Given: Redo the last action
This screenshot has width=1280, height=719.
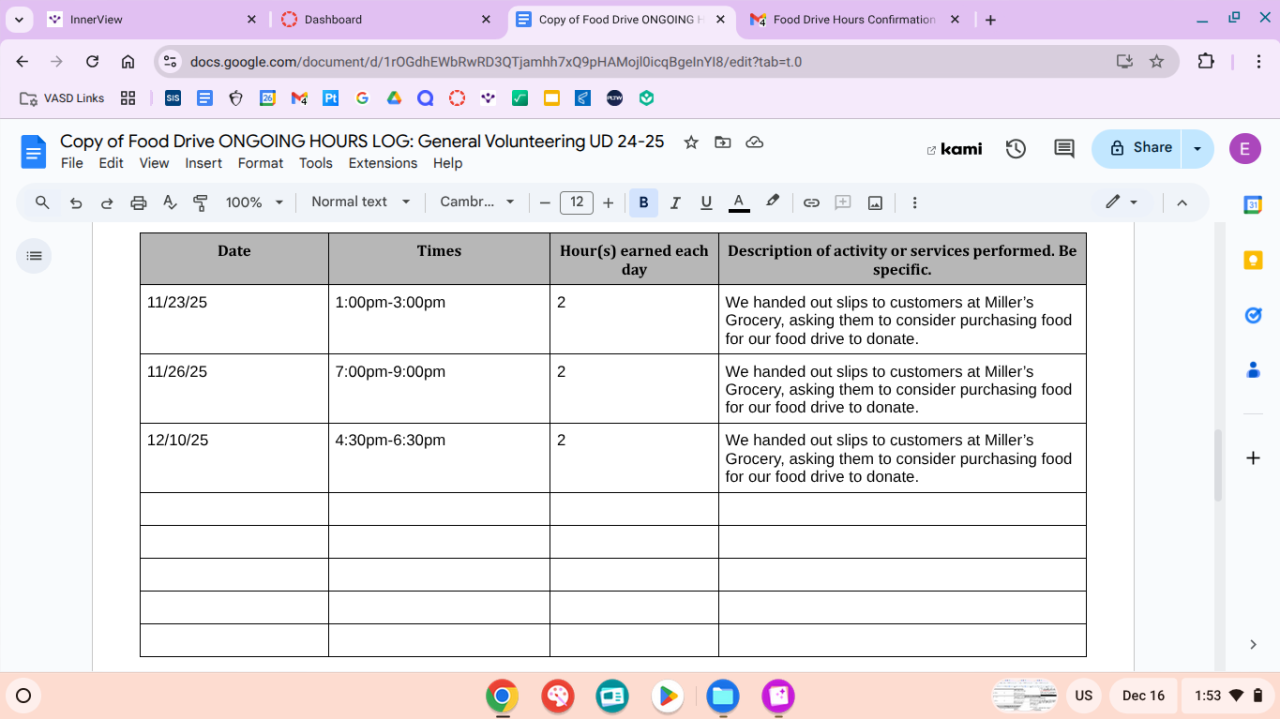Looking at the screenshot, I should (x=107, y=202).
